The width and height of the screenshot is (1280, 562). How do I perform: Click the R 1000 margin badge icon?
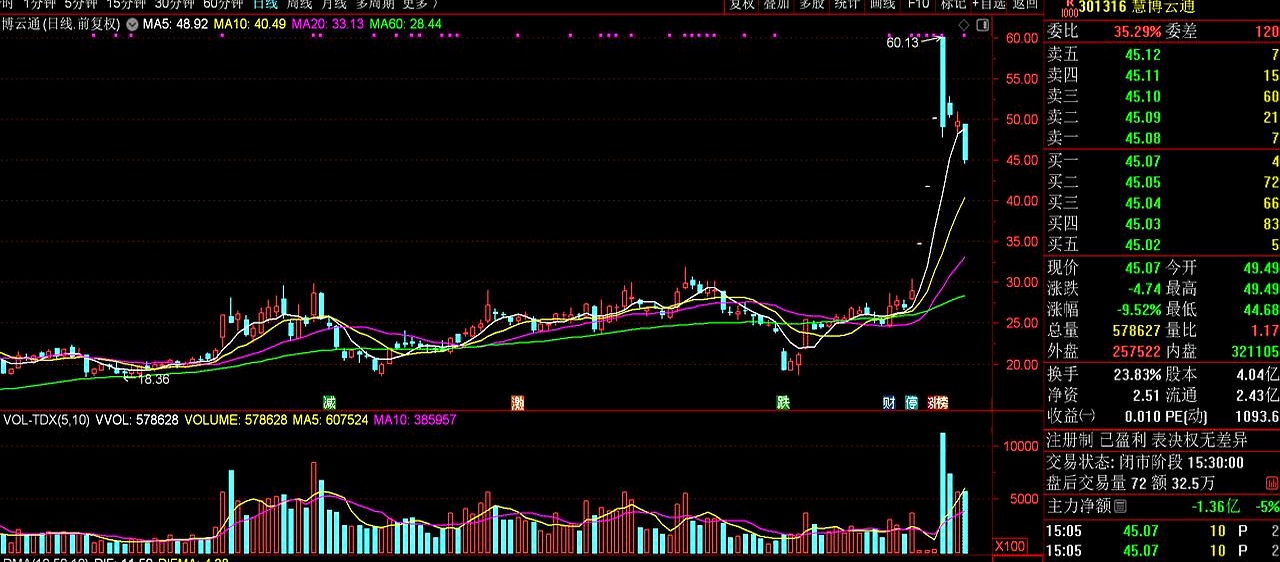tap(1069, 8)
